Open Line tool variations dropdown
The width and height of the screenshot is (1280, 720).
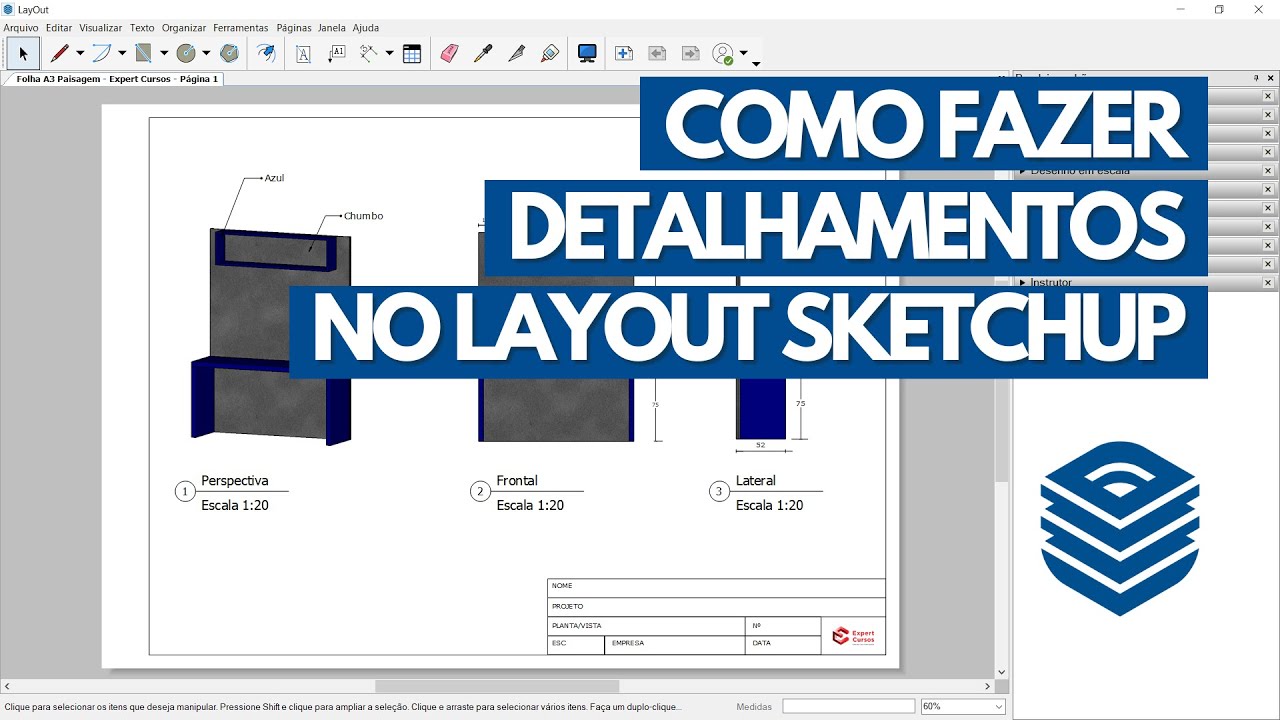[x=80, y=54]
